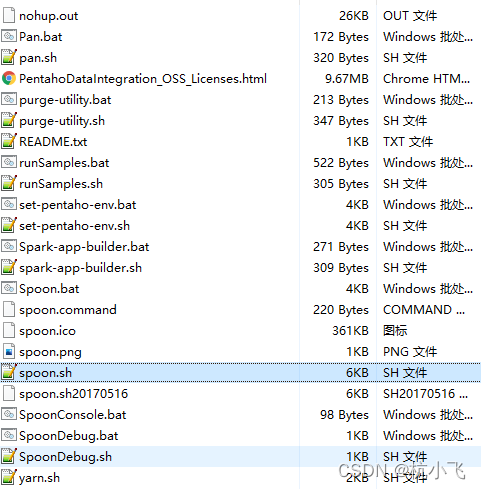The width and height of the screenshot is (481, 489).
Task: Select the set-pentaho-env.sh file name
Action: pos(75,226)
